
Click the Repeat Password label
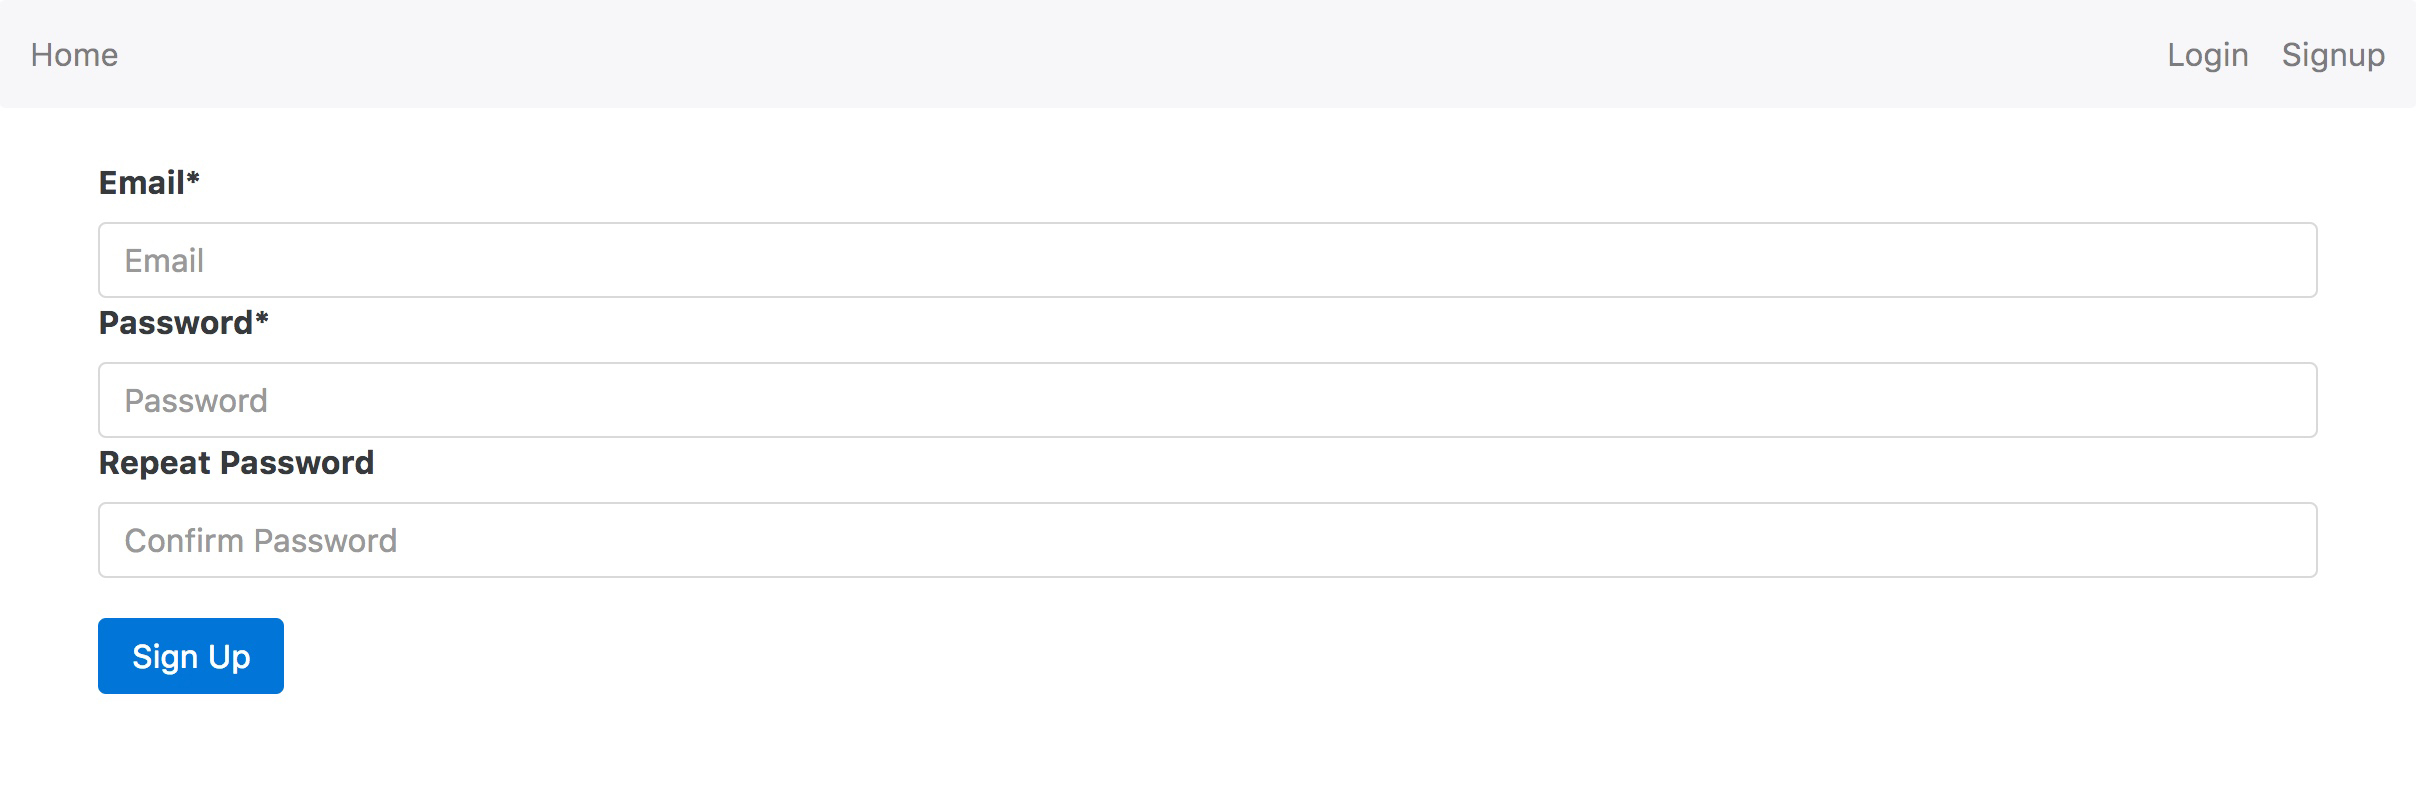(x=236, y=463)
